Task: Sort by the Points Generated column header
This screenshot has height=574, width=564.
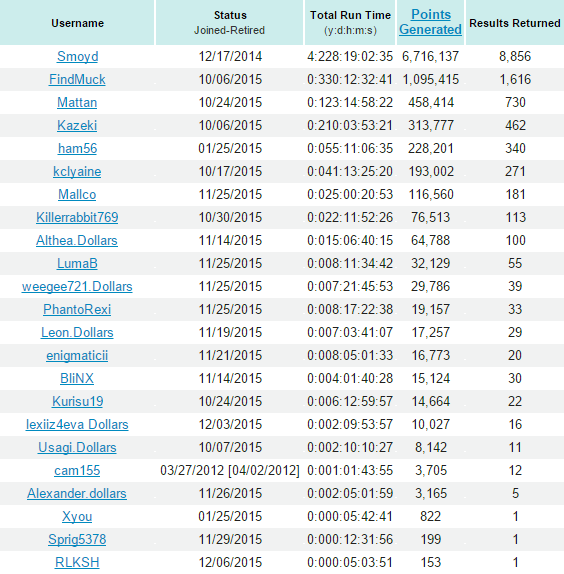Action: 430,22
